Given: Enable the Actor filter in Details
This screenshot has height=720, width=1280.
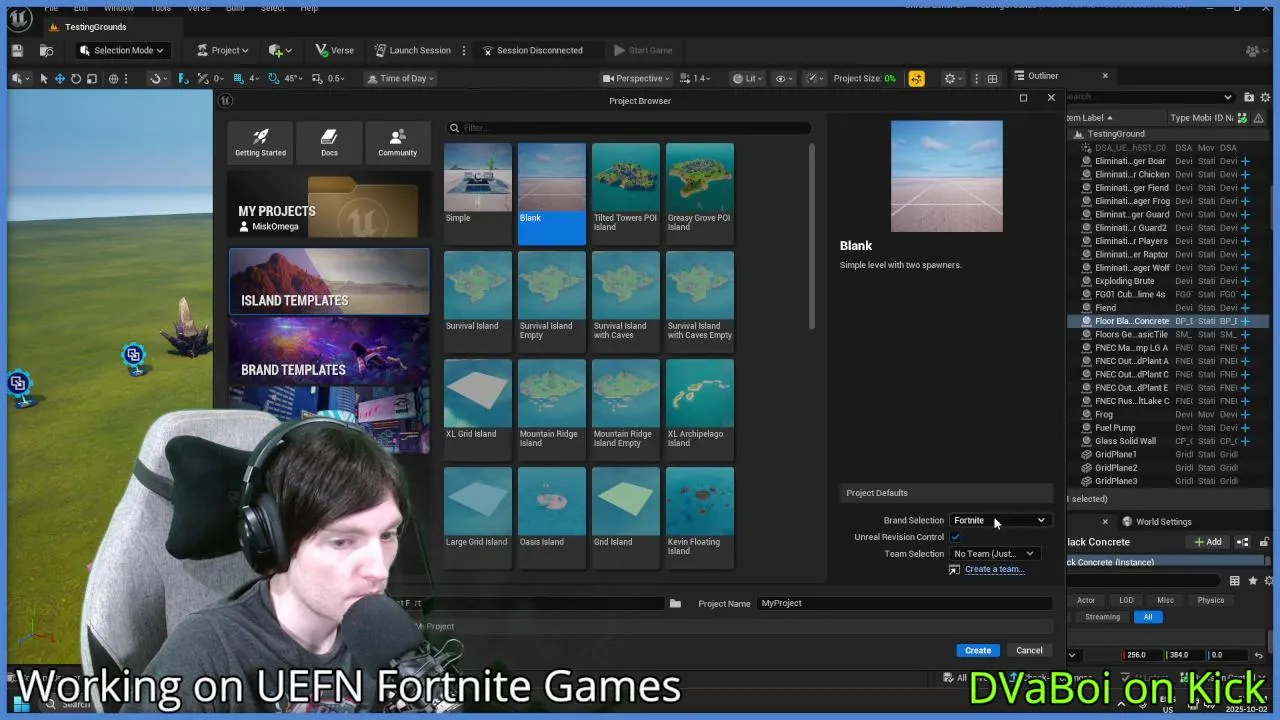Looking at the screenshot, I should (1086, 600).
